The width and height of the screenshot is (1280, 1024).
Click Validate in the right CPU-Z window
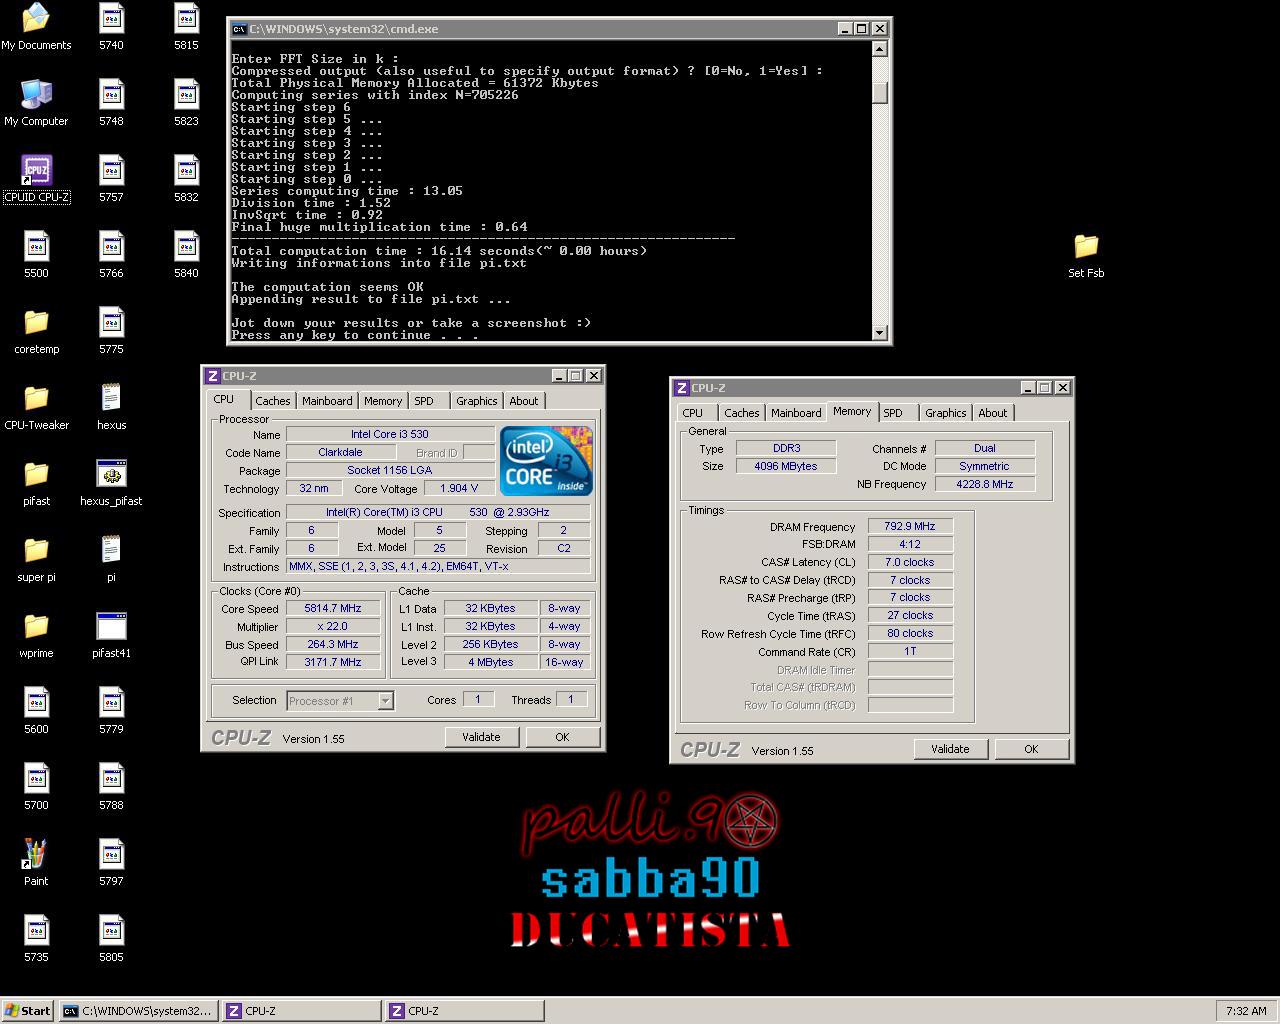(x=950, y=749)
